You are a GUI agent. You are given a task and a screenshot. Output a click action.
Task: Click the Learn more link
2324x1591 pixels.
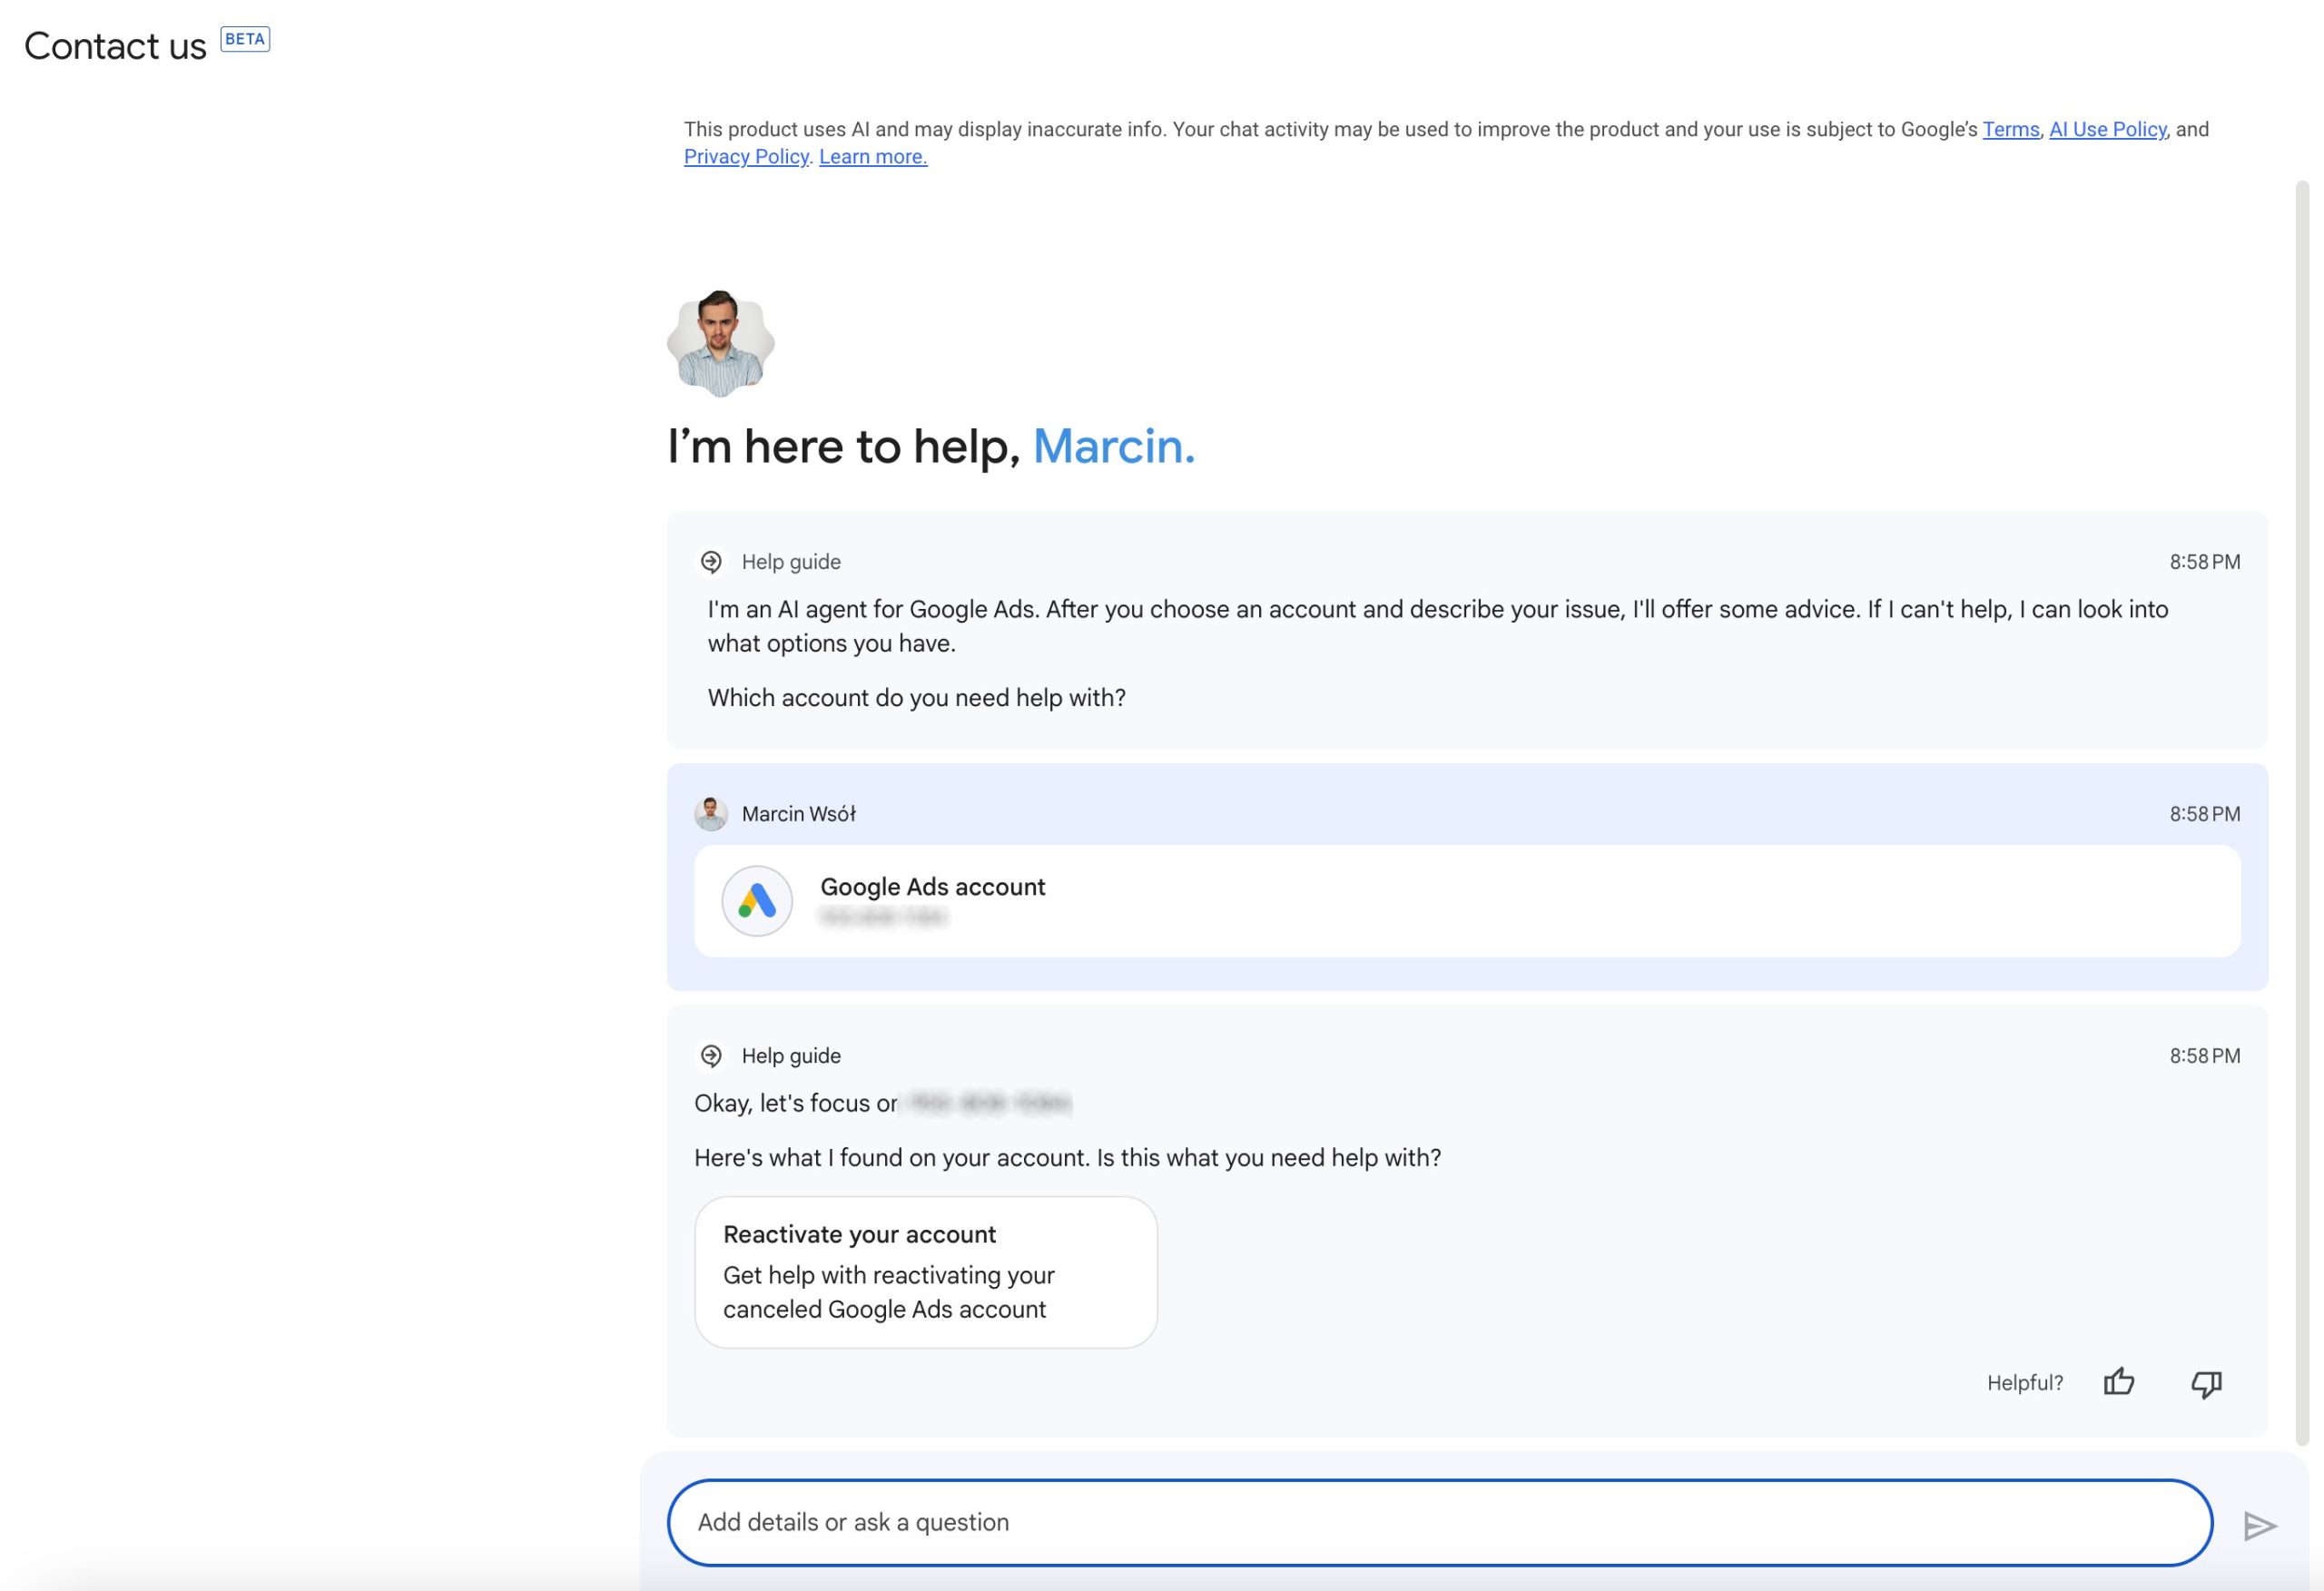point(873,157)
